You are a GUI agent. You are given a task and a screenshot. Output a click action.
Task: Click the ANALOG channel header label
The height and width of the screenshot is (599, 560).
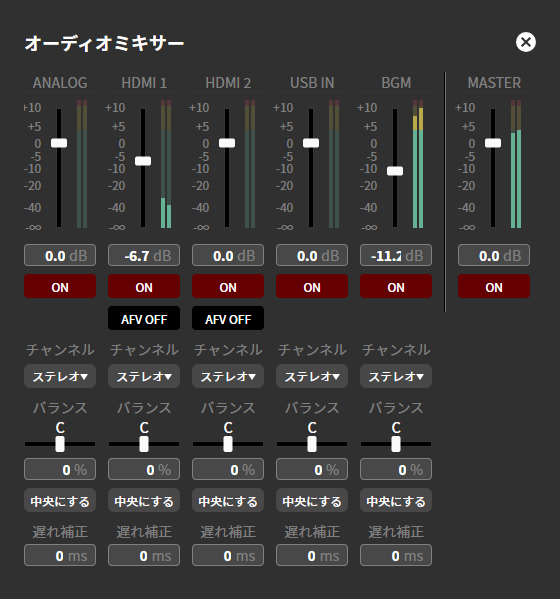pyautogui.click(x=60, y=83)
